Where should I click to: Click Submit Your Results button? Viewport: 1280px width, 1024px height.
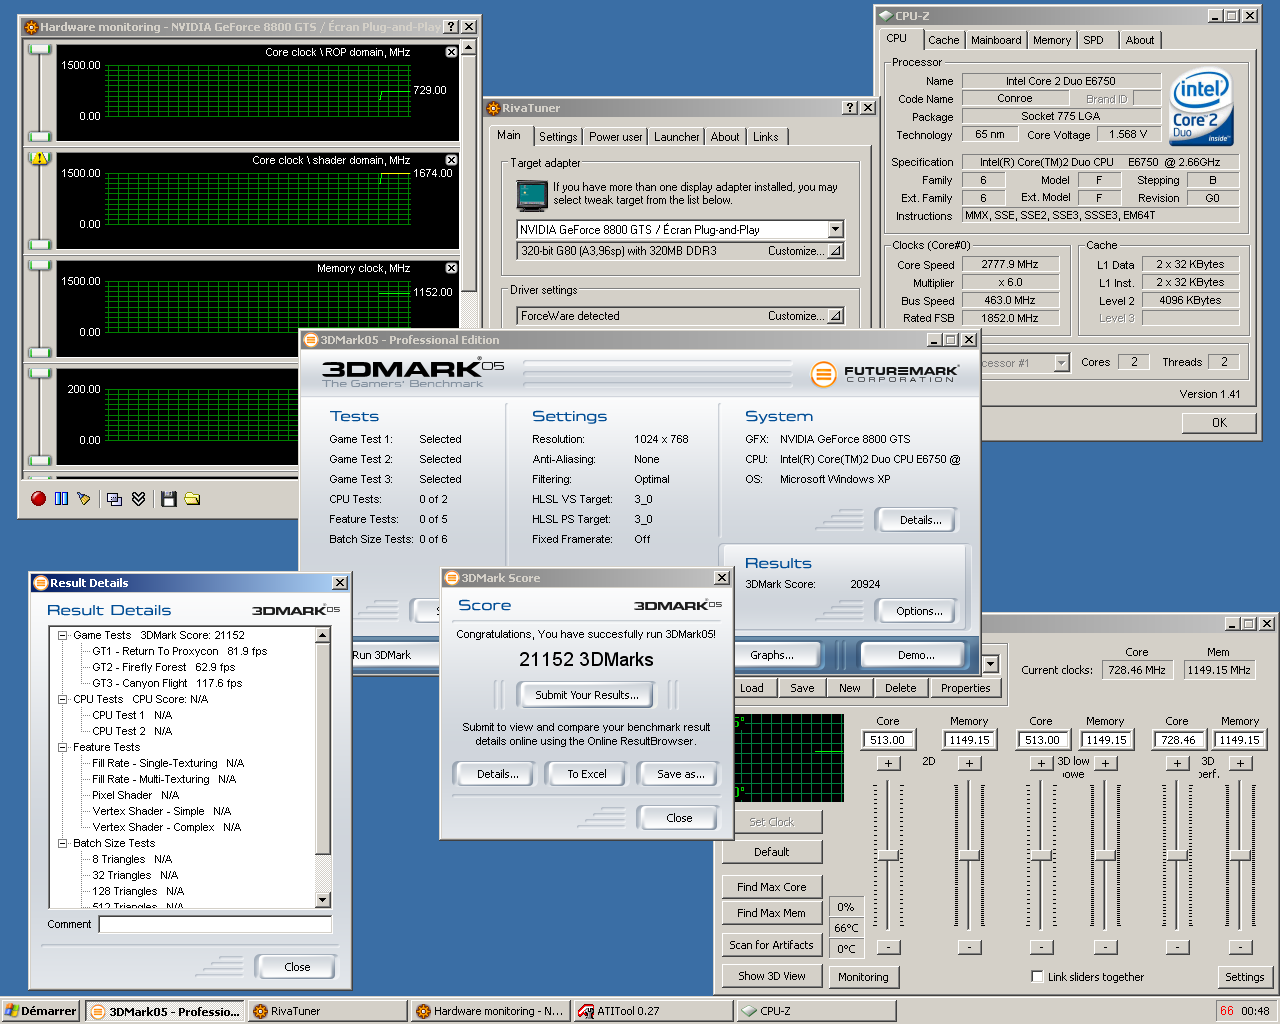[x=586, y=695]
